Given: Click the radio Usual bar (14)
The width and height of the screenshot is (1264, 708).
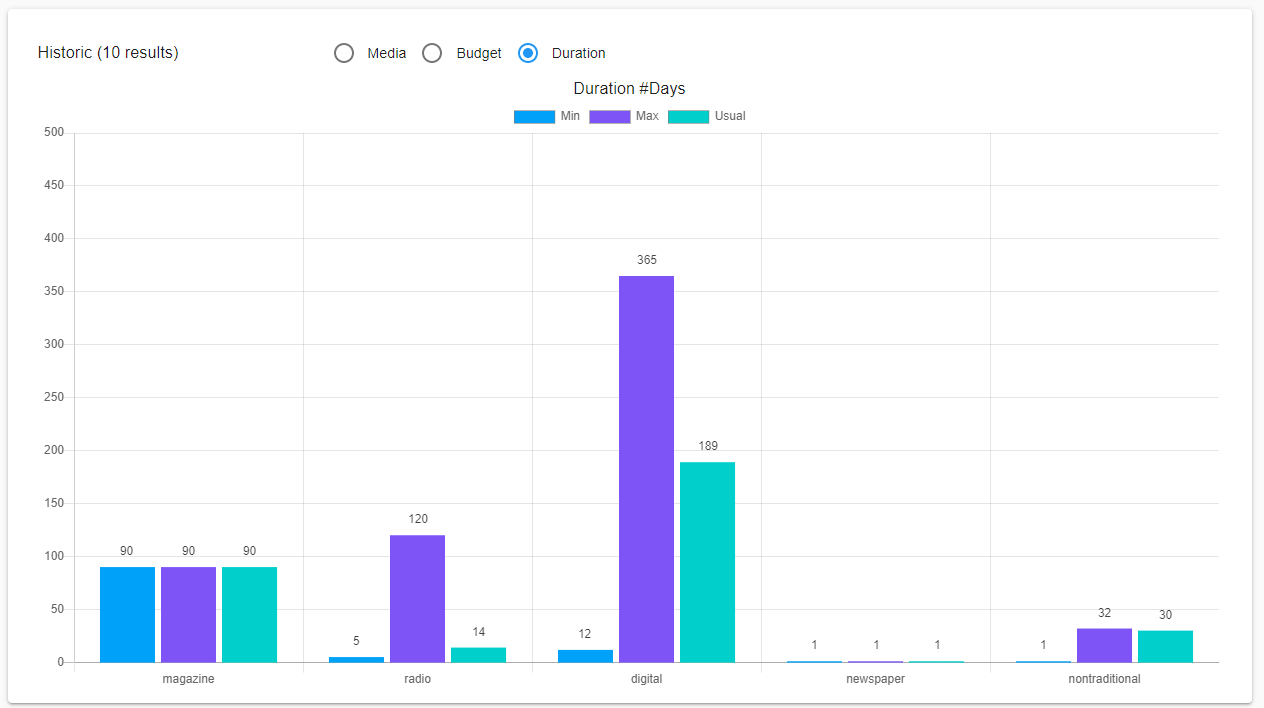Looking at the screenshot, I should (x=478, y=655).
